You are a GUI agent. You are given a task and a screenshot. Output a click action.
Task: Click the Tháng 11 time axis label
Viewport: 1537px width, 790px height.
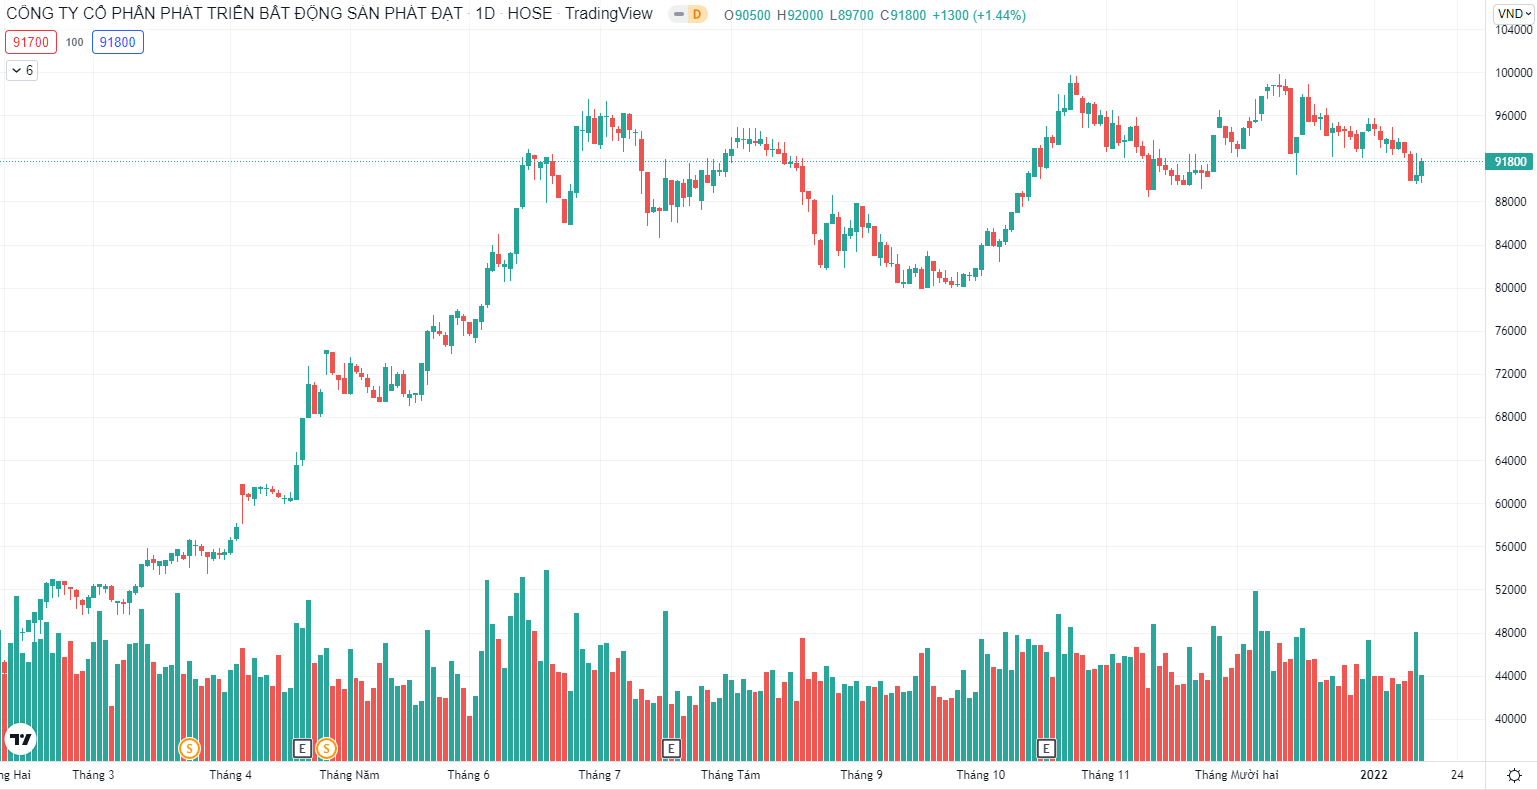(1105, 775)
